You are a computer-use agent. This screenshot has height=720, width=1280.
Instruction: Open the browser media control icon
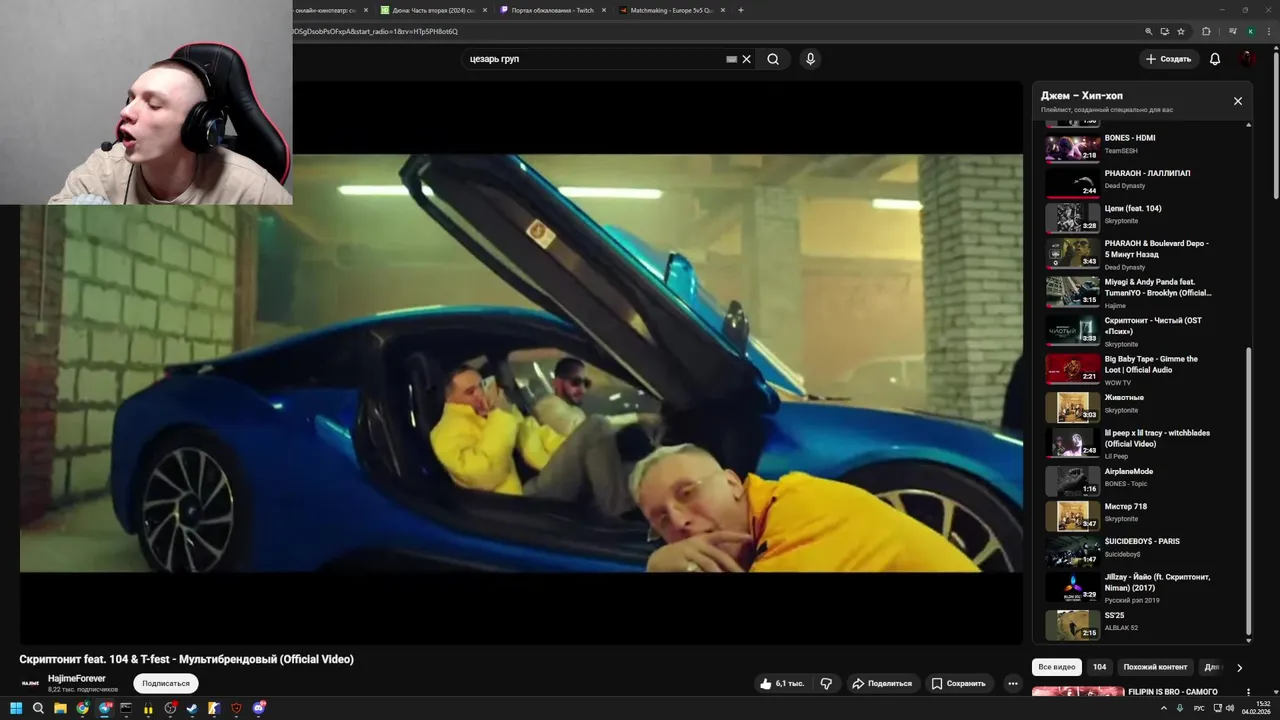[x=1232, y=32]
